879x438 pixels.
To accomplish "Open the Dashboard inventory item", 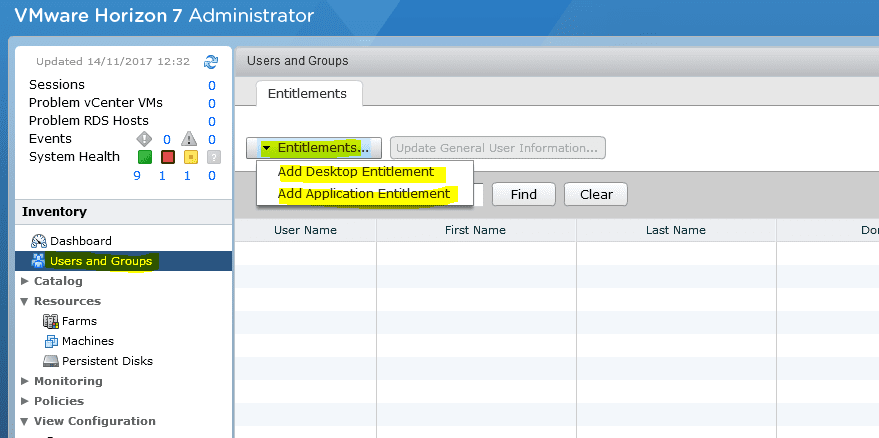I will [x=80, y=241].
